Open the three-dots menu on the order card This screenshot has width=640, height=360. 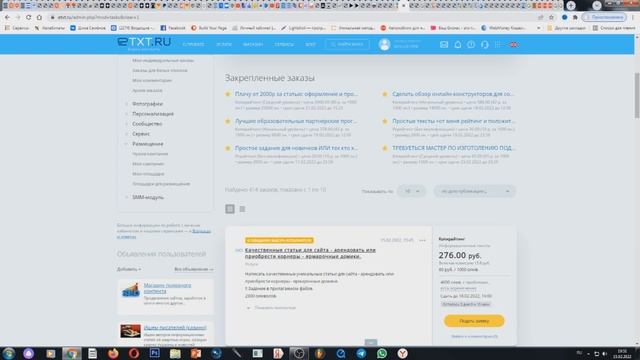422,240
